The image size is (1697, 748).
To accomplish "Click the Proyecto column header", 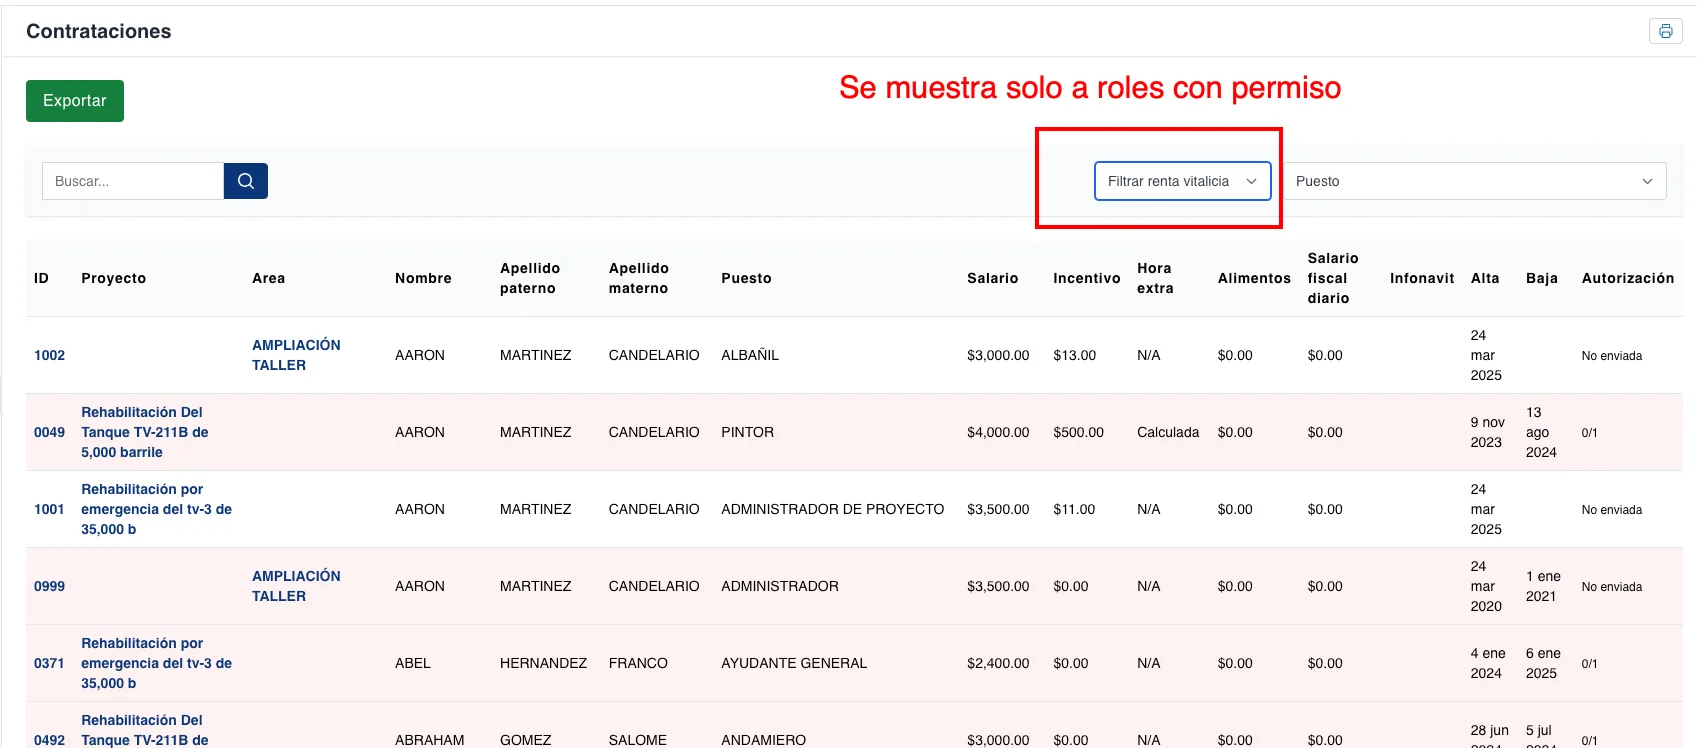I will (113, 278).
